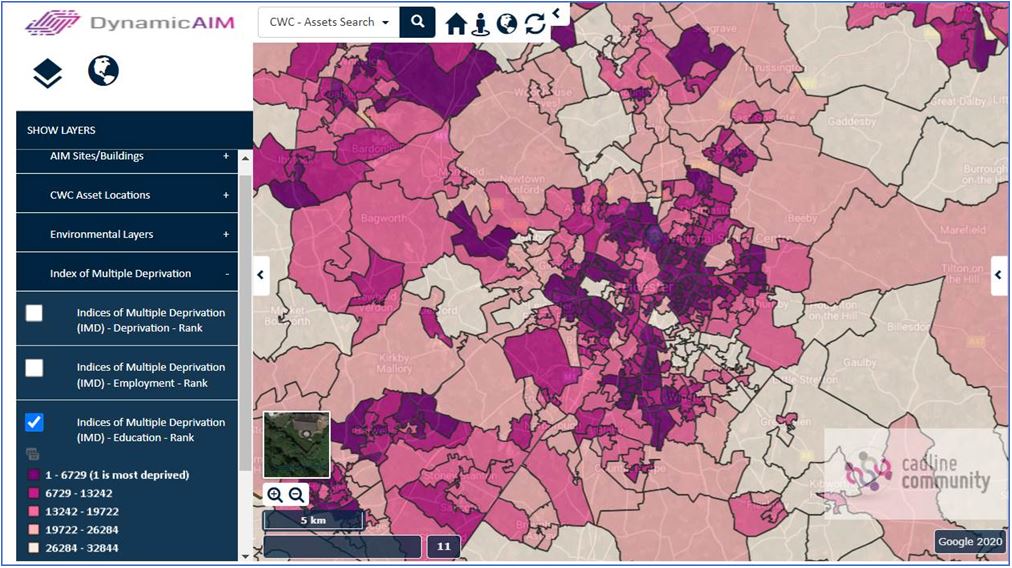Click the IMD Employment Rank label text

pos(151,375)
